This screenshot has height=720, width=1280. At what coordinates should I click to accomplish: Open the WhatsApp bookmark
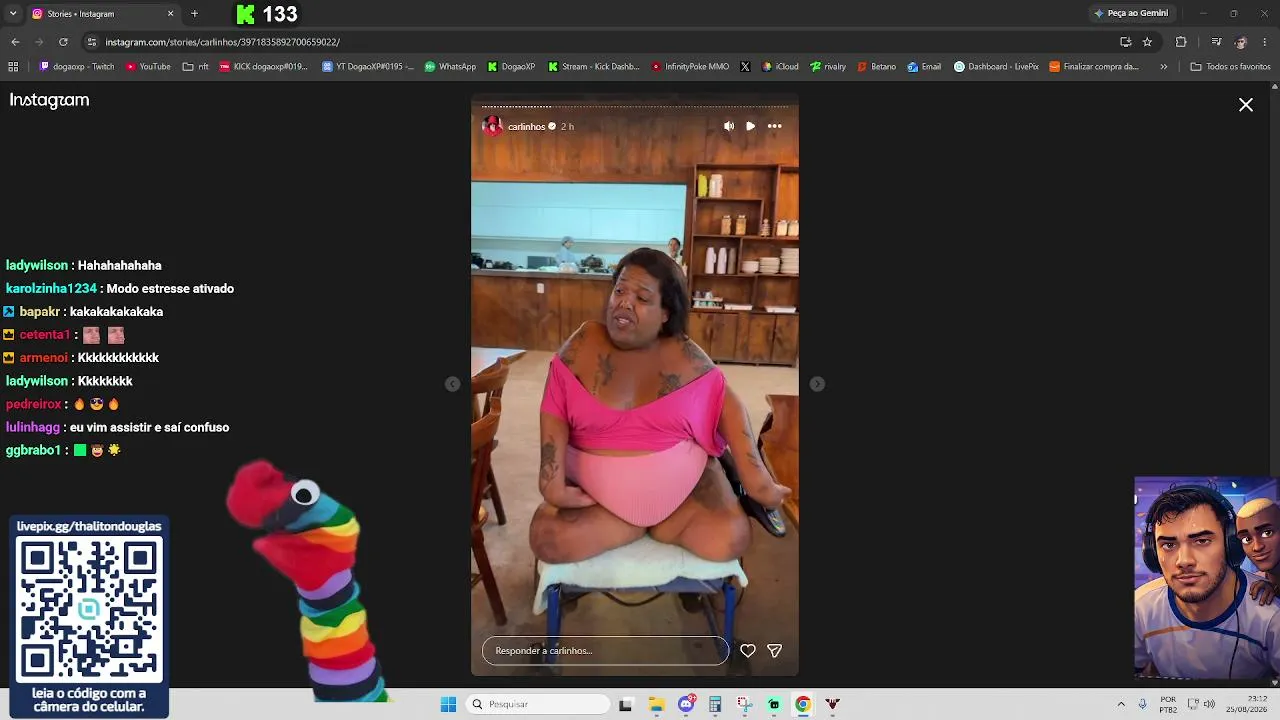tap(451, 67)
